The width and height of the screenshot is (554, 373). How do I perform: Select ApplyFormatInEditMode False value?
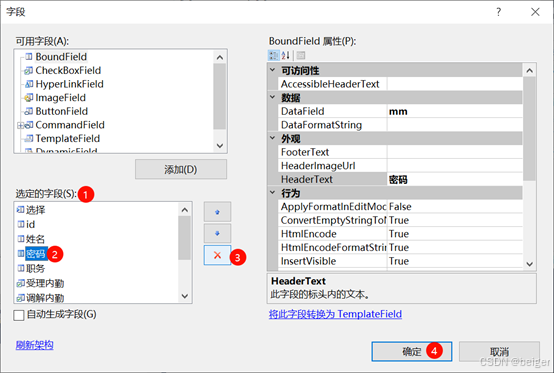pos(455,207)
